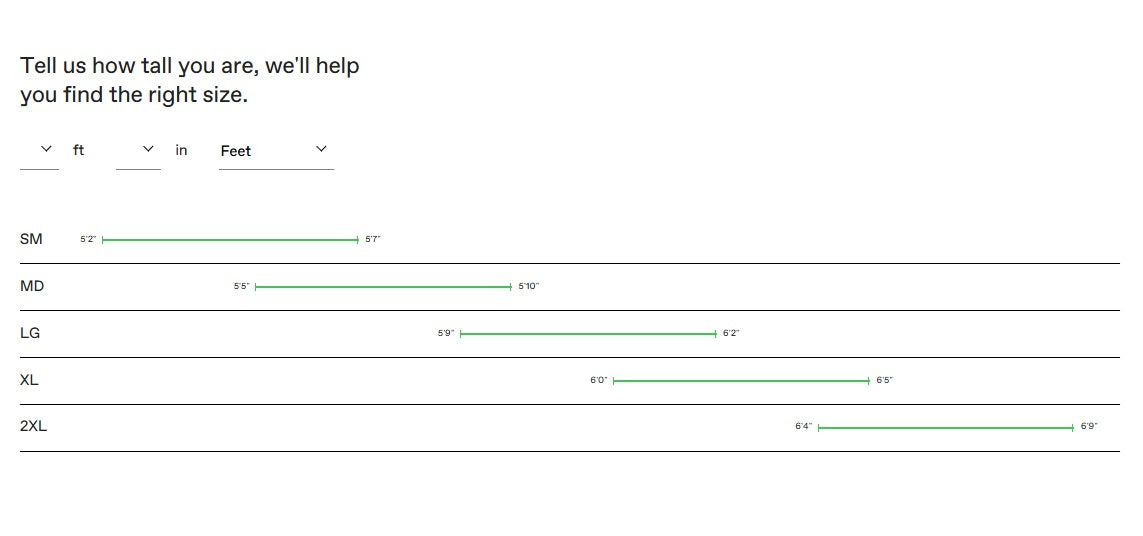This screenshot has height=536, width=1143.
Task: Click the 2XL green height range bar
Action: 946,428
